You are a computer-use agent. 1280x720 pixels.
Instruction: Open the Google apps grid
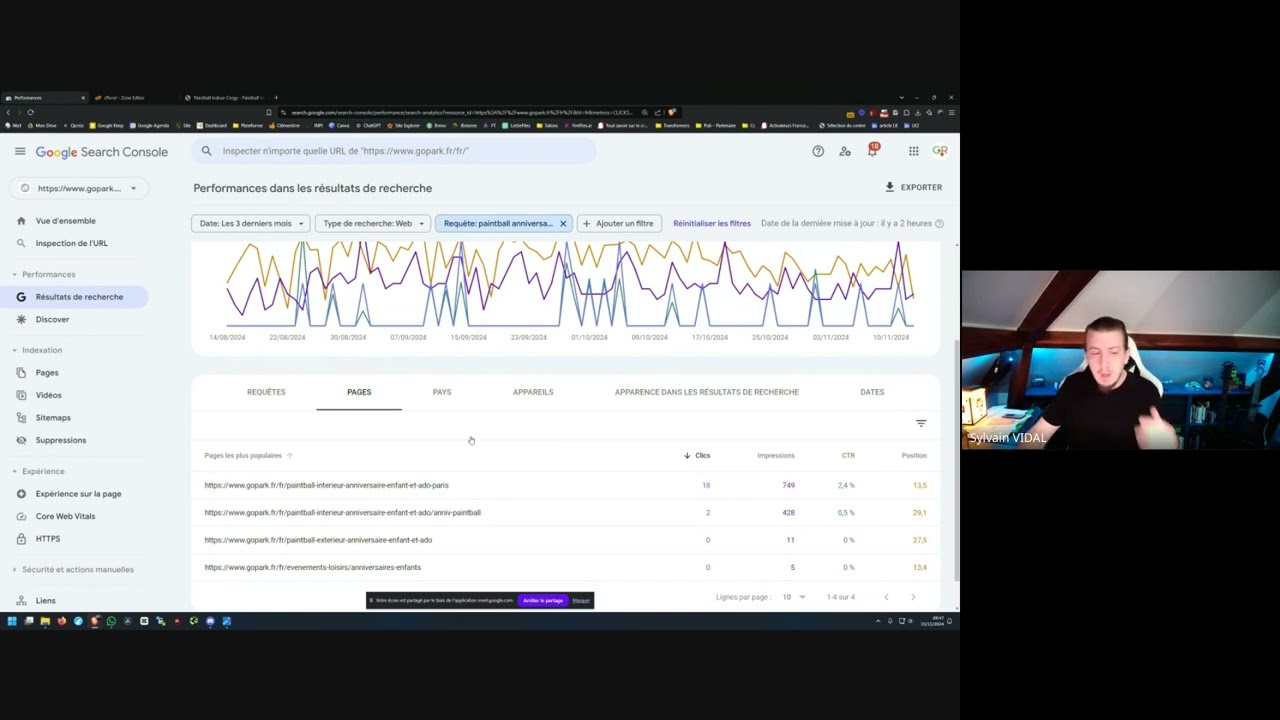[x=913, y=151]
